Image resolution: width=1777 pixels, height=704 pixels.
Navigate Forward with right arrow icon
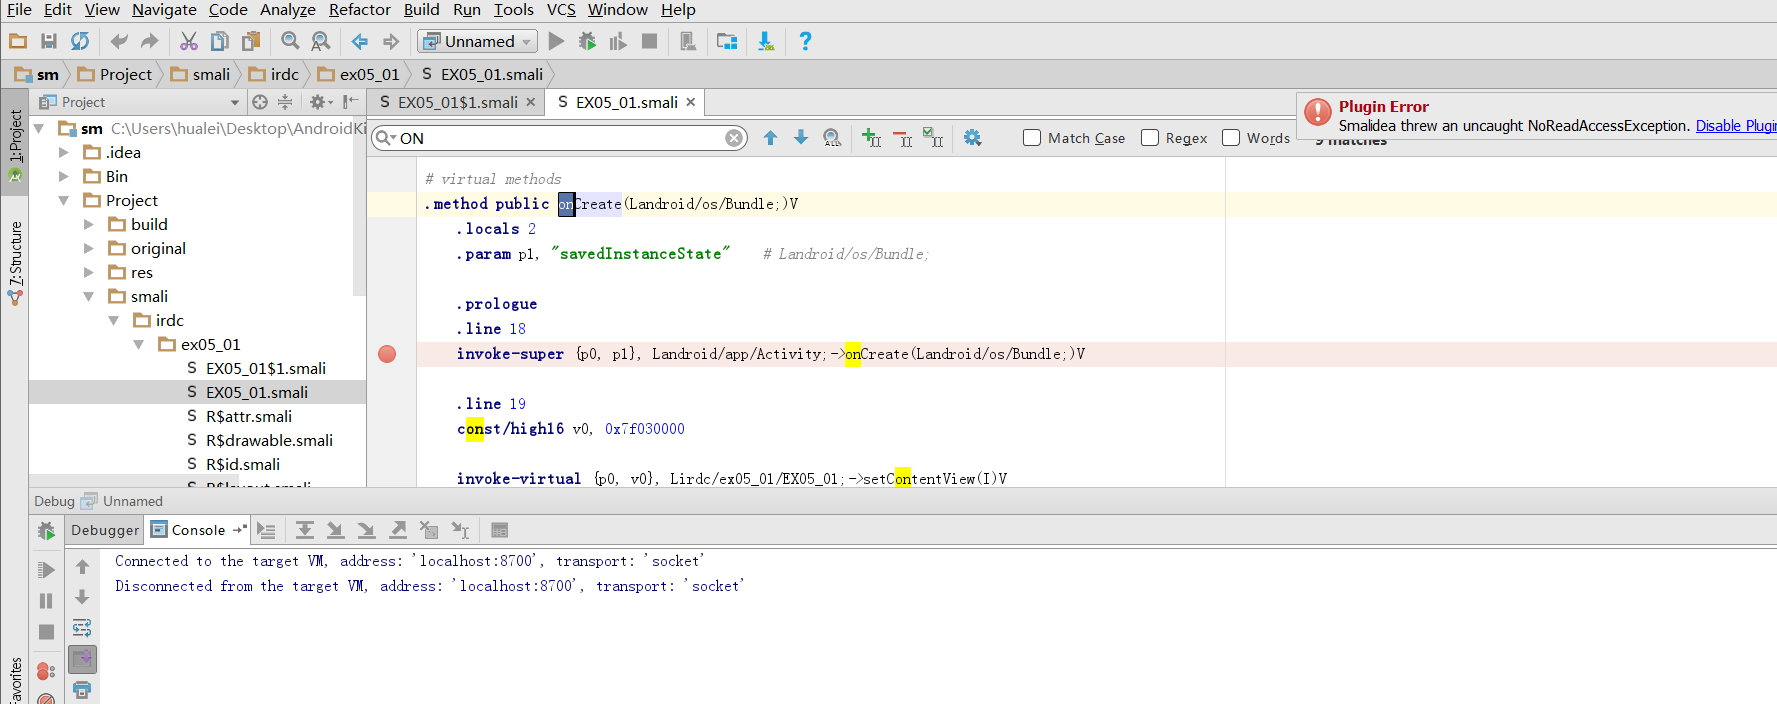(x=391, y=41)
